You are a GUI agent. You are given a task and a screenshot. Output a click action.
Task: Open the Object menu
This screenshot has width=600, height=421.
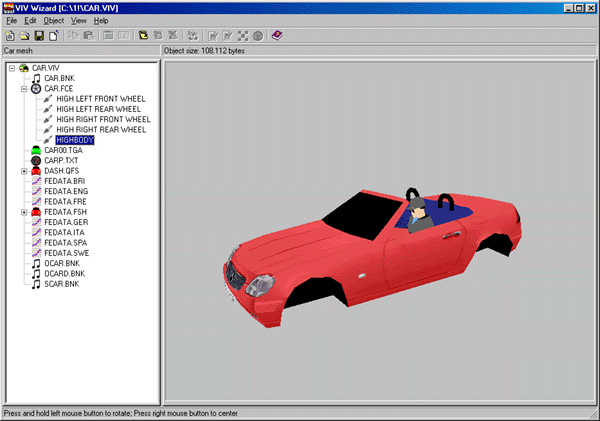click(54, 21)
